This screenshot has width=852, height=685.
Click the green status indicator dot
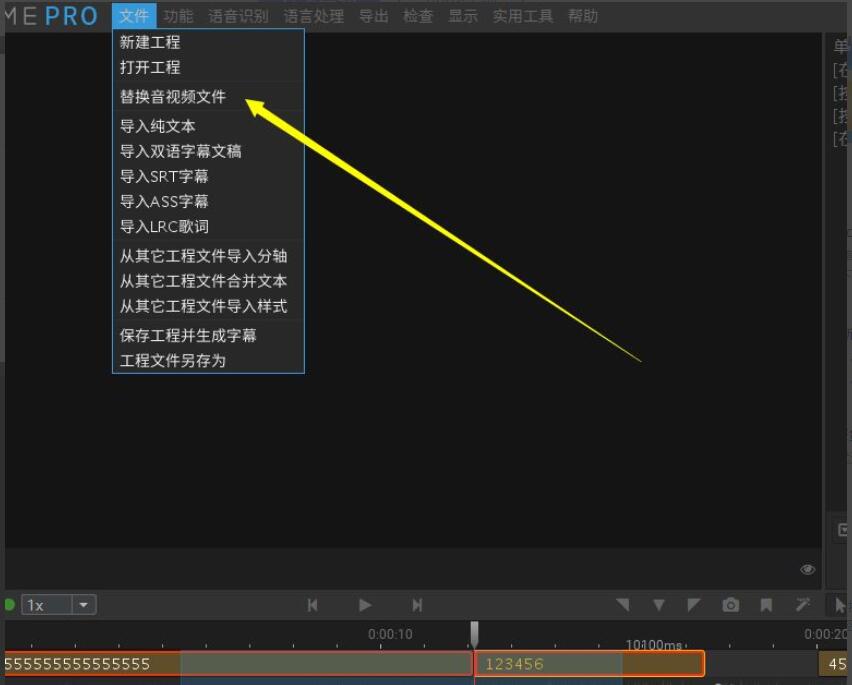click(x=9, y=605)
